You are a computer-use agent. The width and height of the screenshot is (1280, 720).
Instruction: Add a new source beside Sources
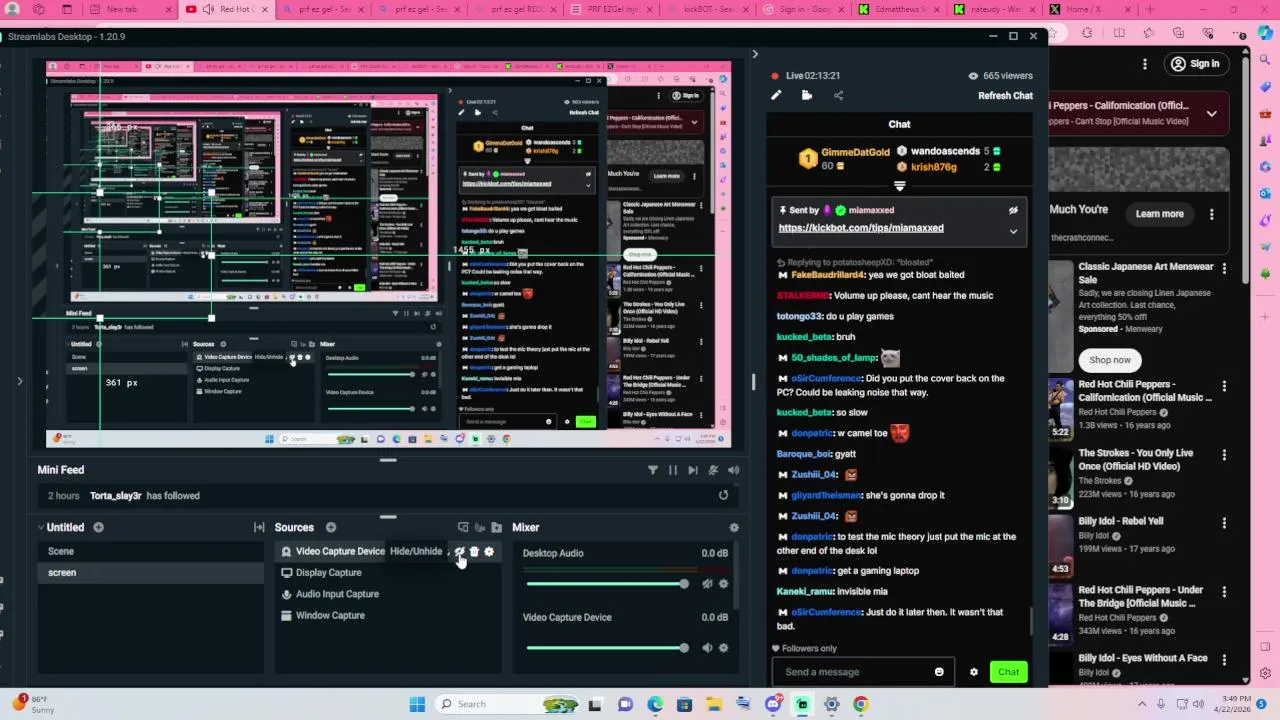tap(330, 527)
